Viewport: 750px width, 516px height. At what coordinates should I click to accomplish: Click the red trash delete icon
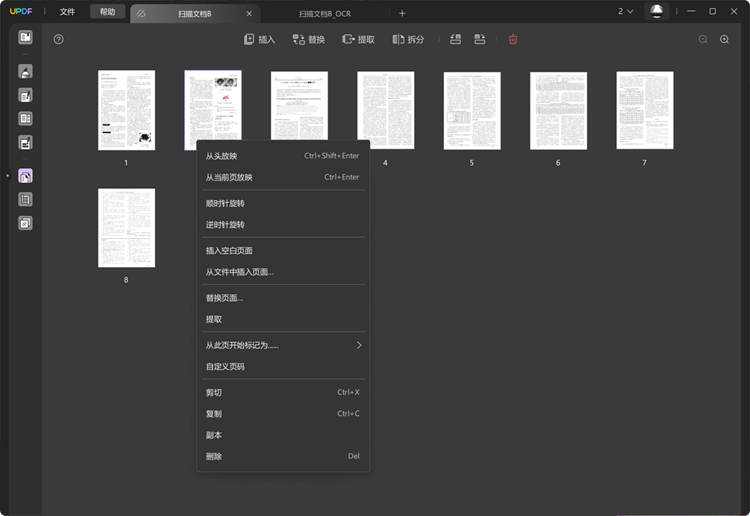pos(513,39)
